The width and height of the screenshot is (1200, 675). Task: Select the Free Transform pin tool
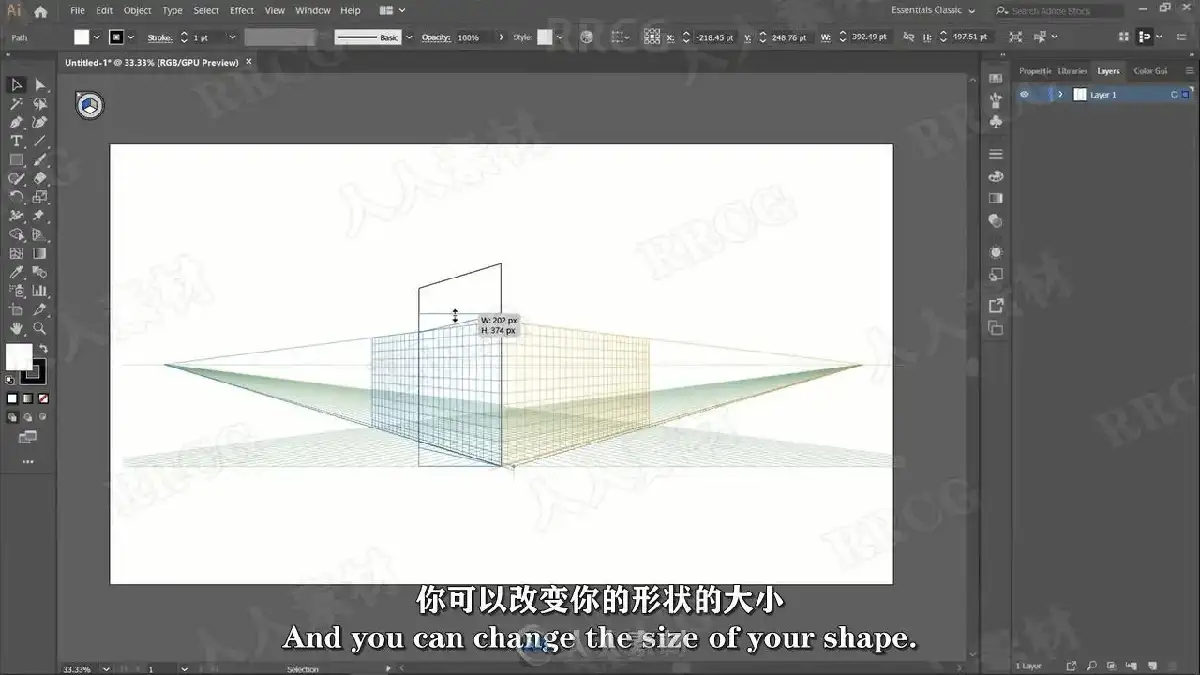tap(40, 216)
